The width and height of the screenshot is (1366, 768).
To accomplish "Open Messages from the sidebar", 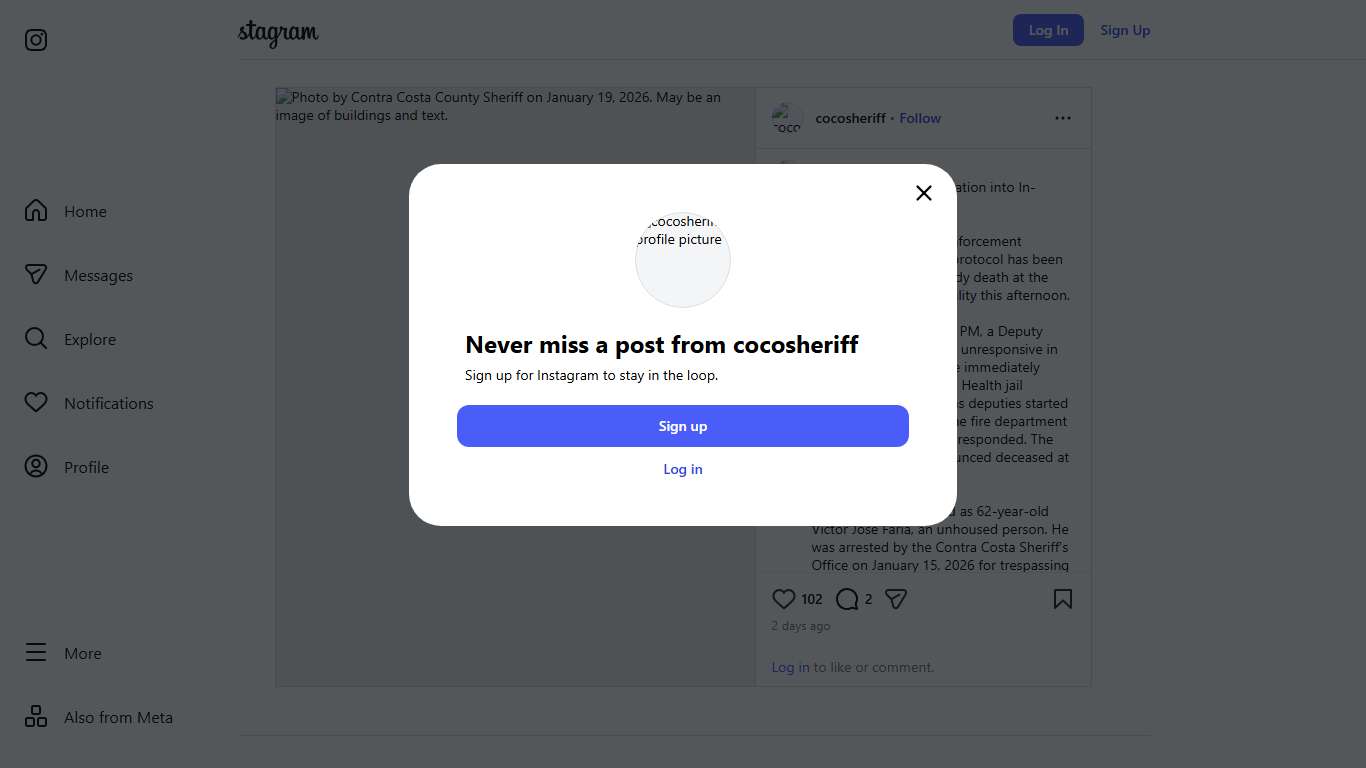I will click(98, 275).
